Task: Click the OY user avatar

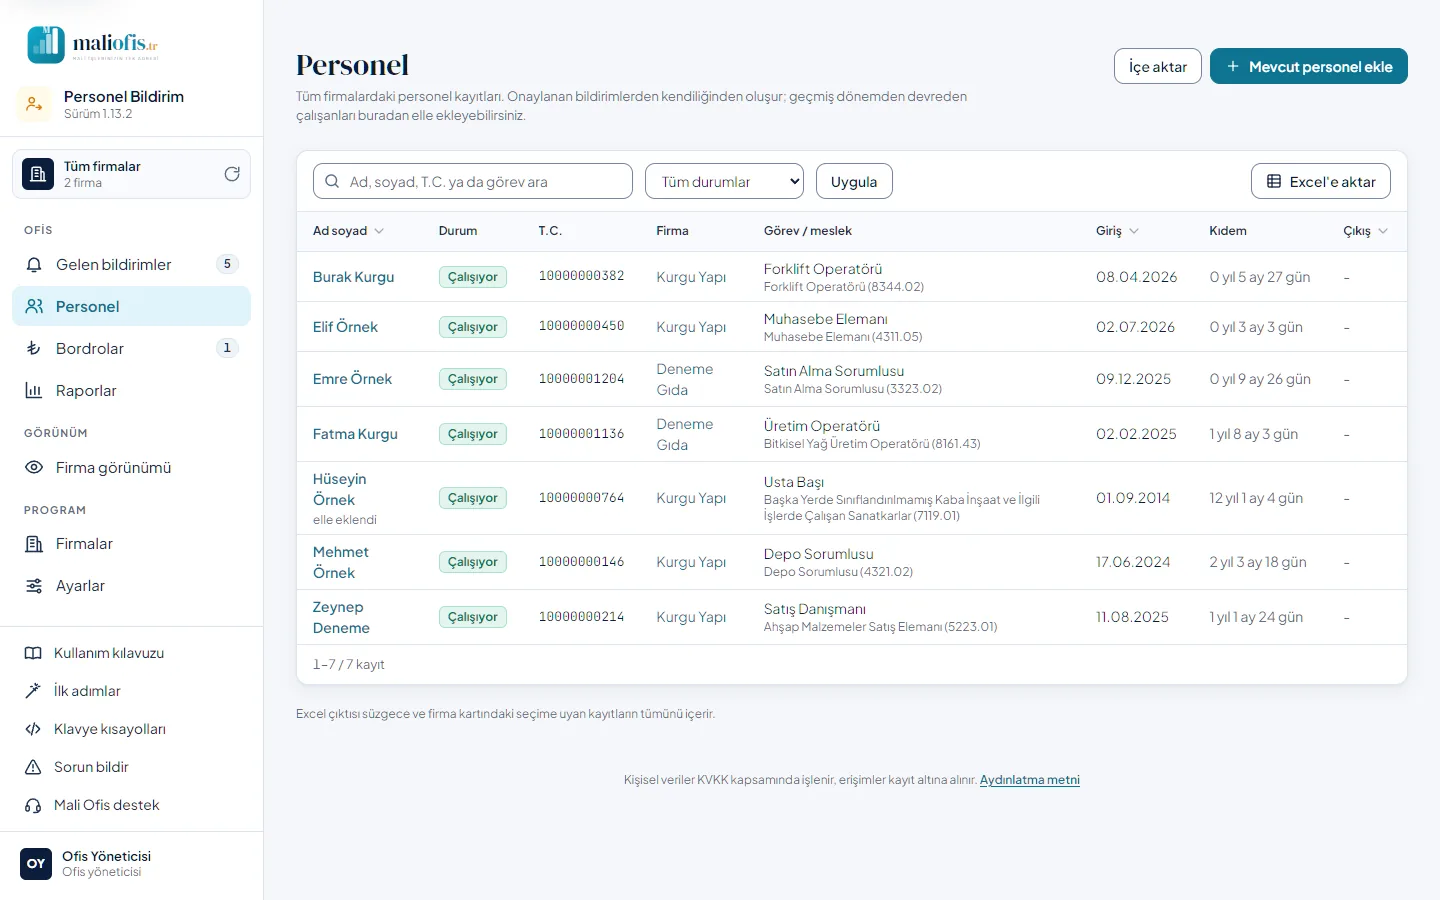Action: [x=36, y=864]
